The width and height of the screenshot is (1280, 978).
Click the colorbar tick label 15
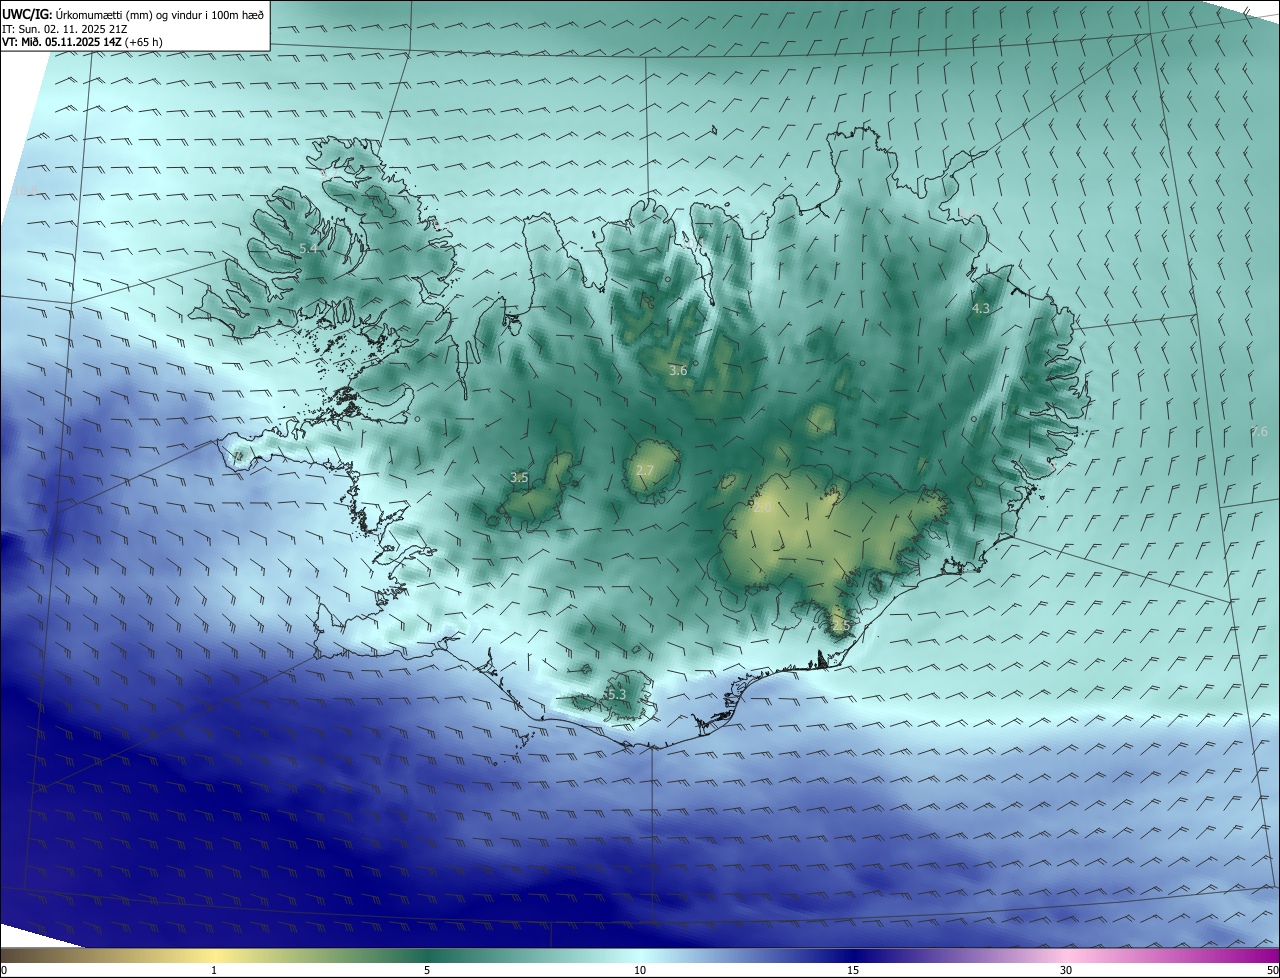853,970
